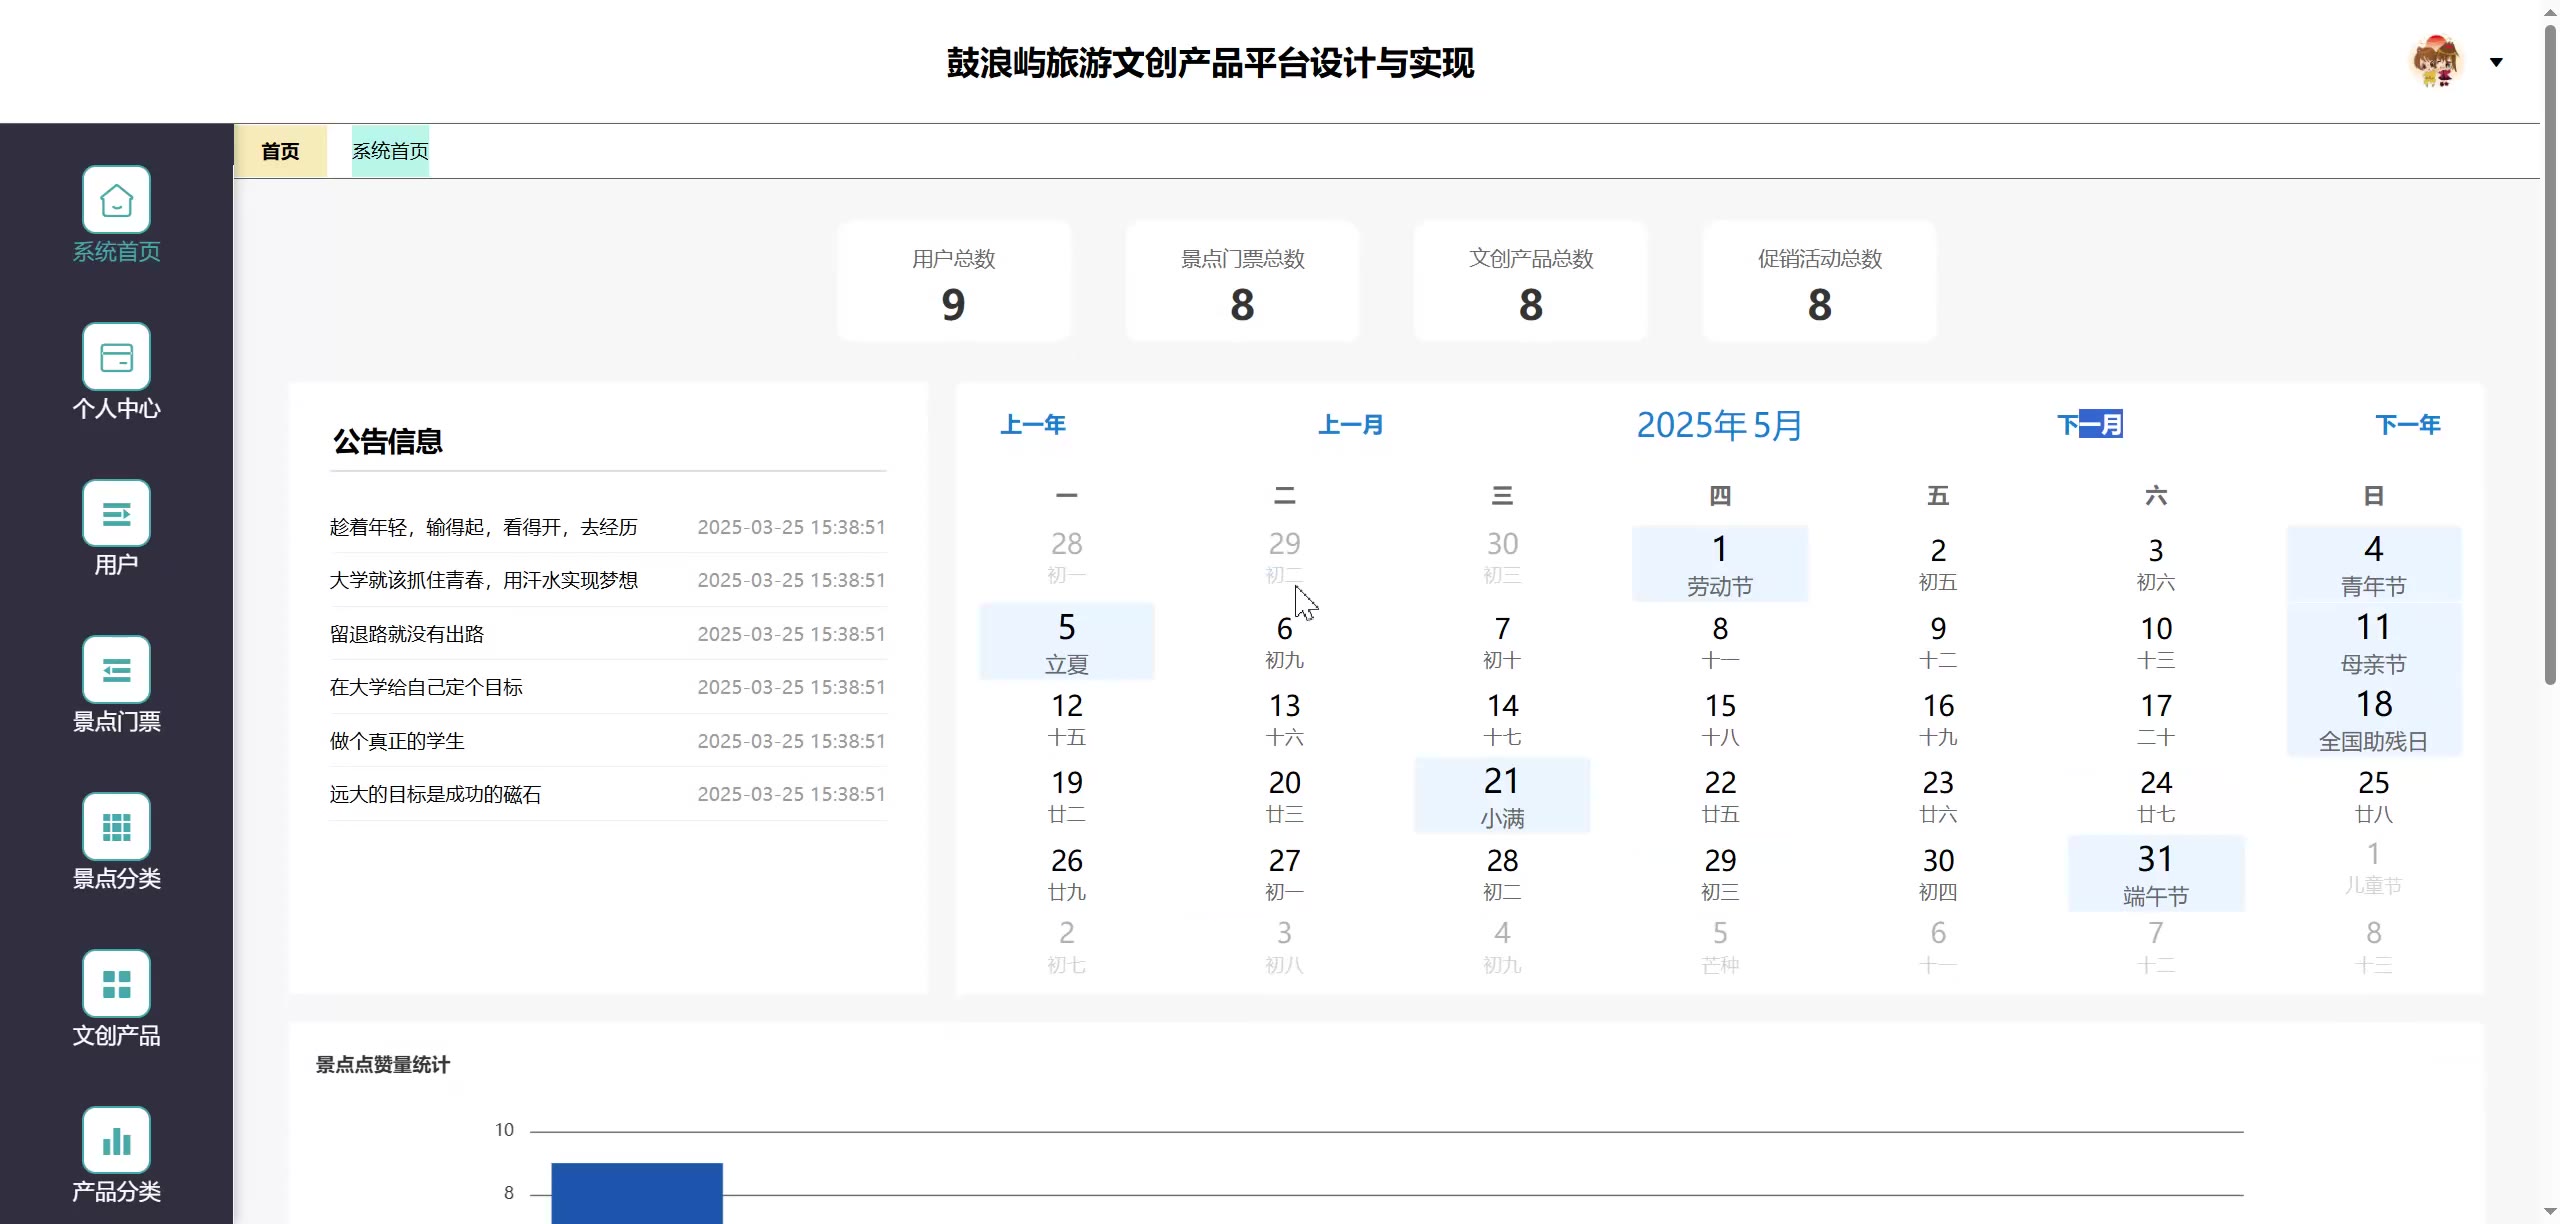
Task: Select May 21 小满 on calendar
Action: point(1502,796)
